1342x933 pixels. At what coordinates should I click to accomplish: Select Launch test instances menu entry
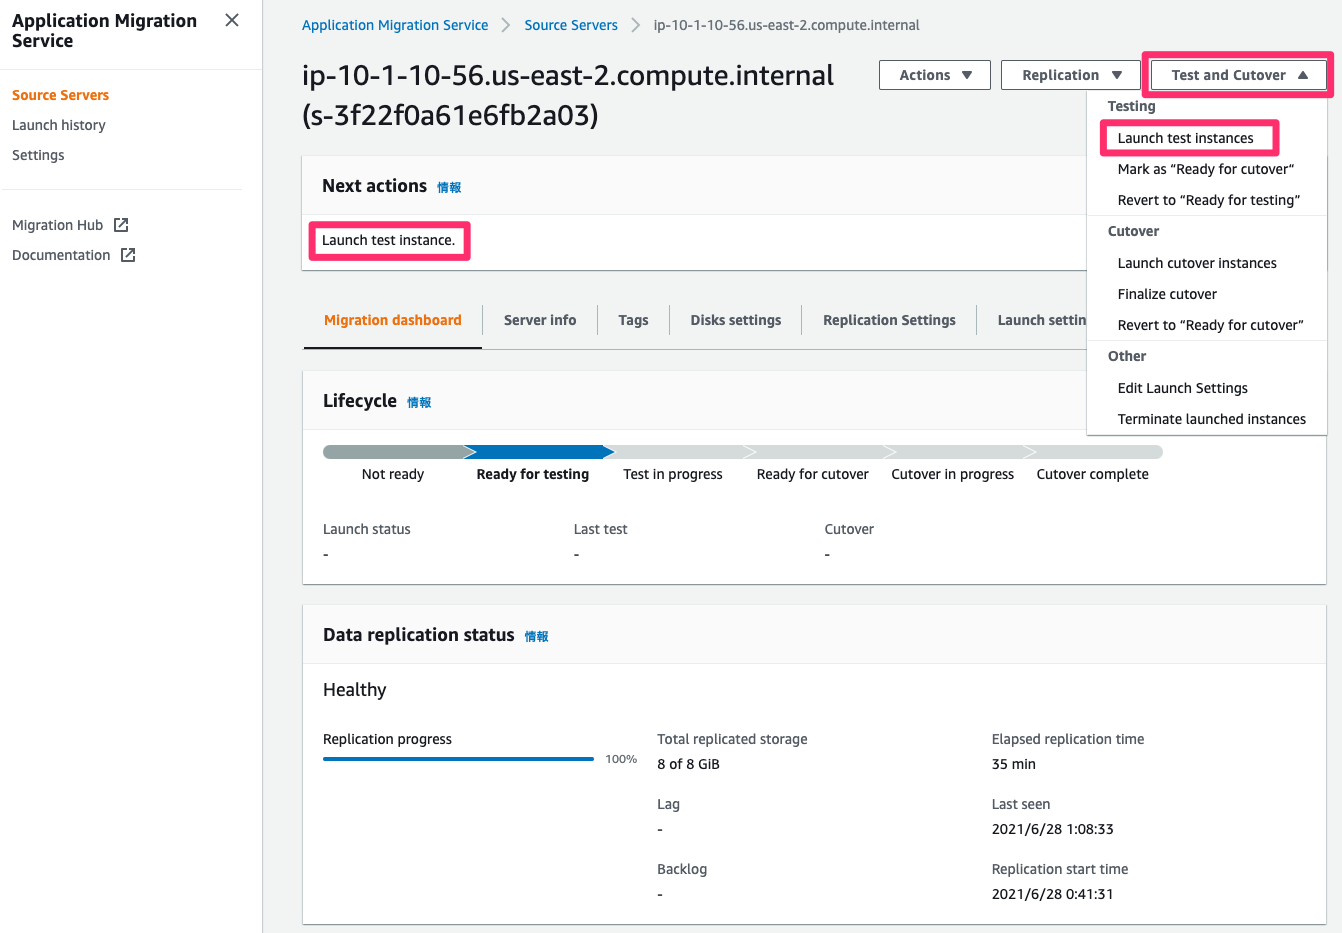tap(1185, 138)
